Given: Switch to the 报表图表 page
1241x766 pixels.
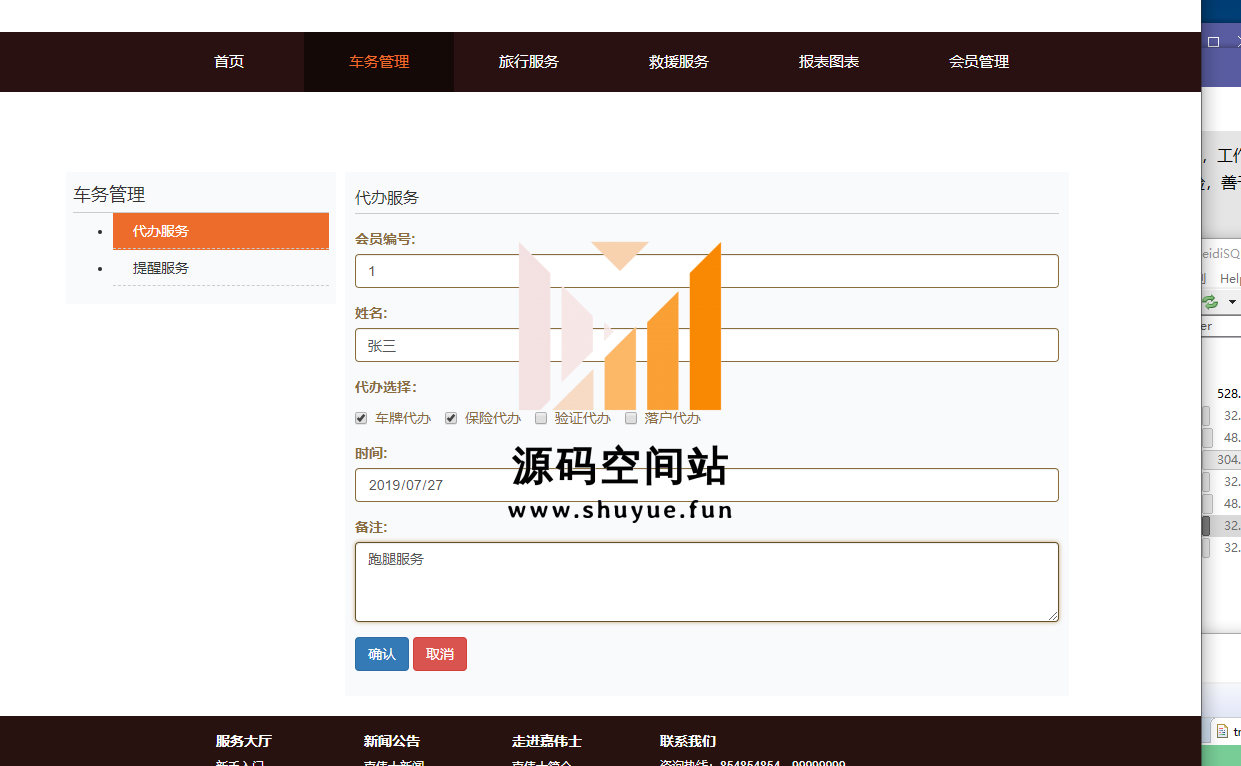Looking at the screenshot, I should point(829,62).
